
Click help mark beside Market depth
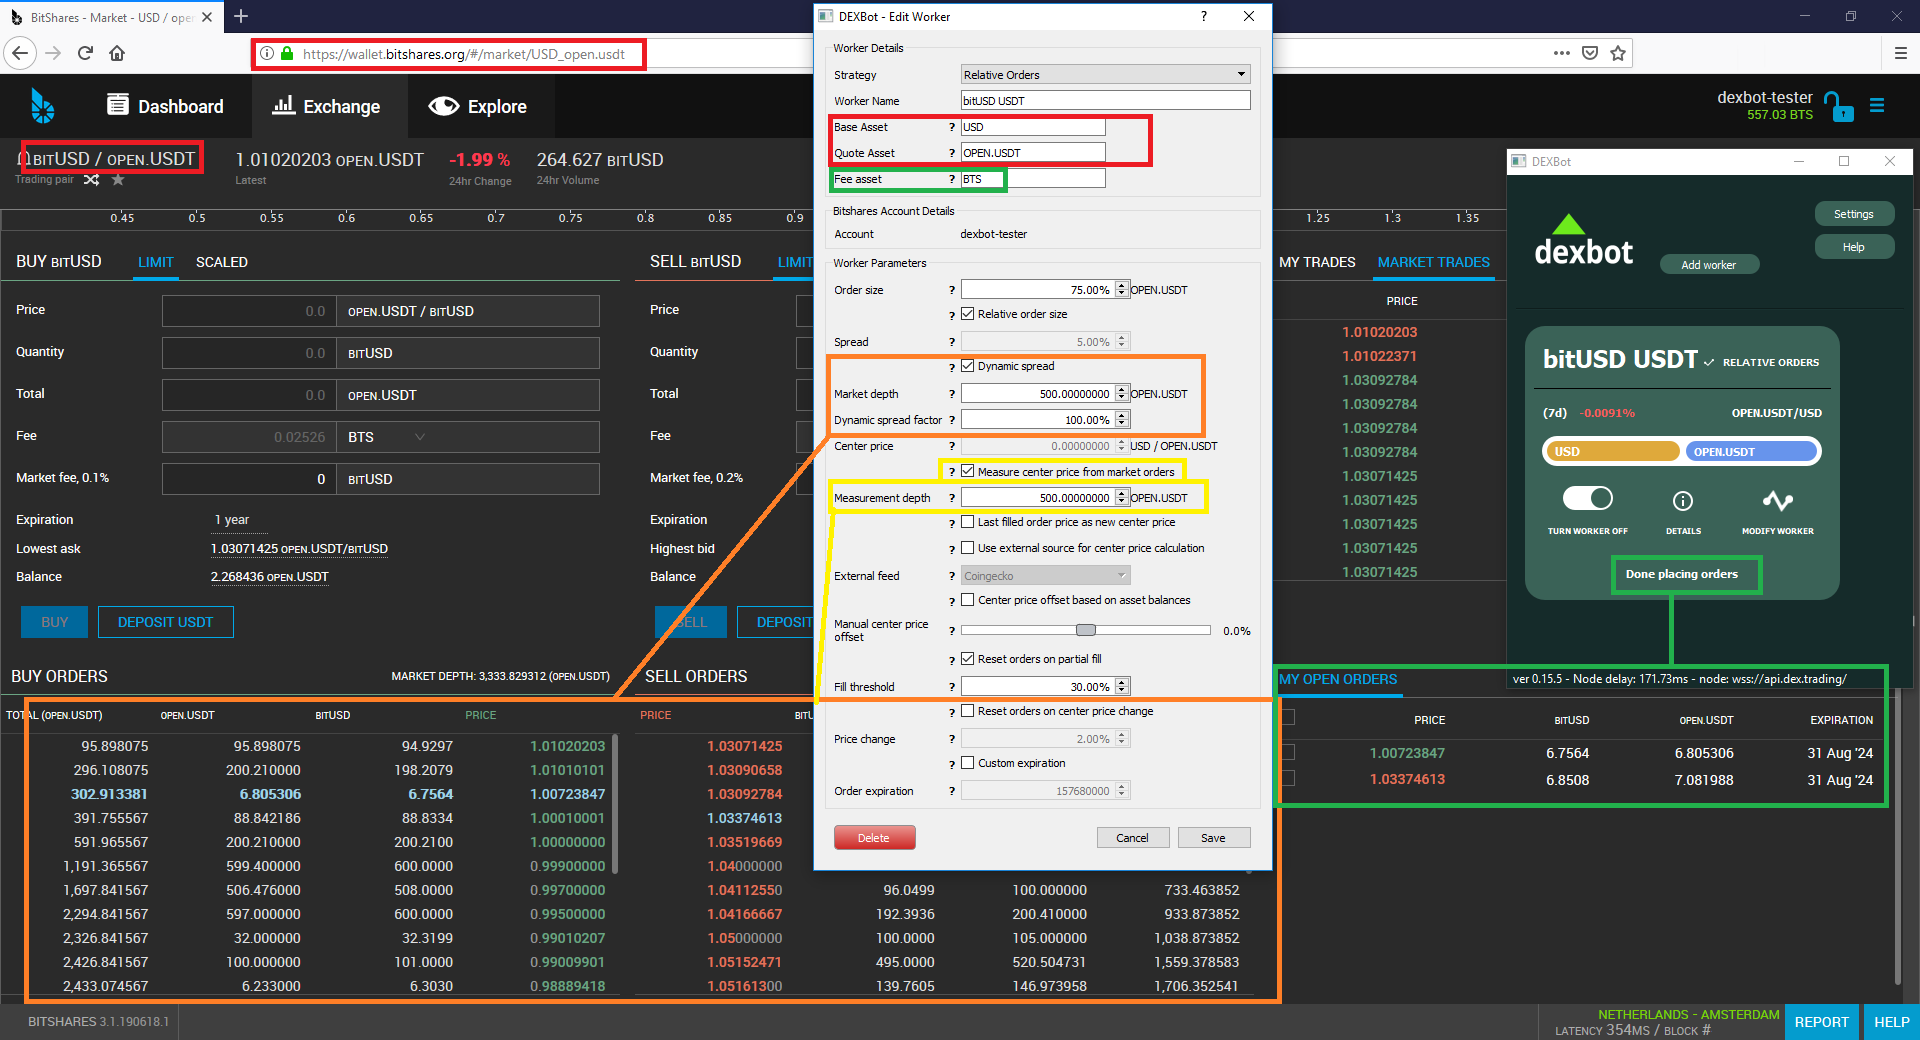(x=952, y=395)
